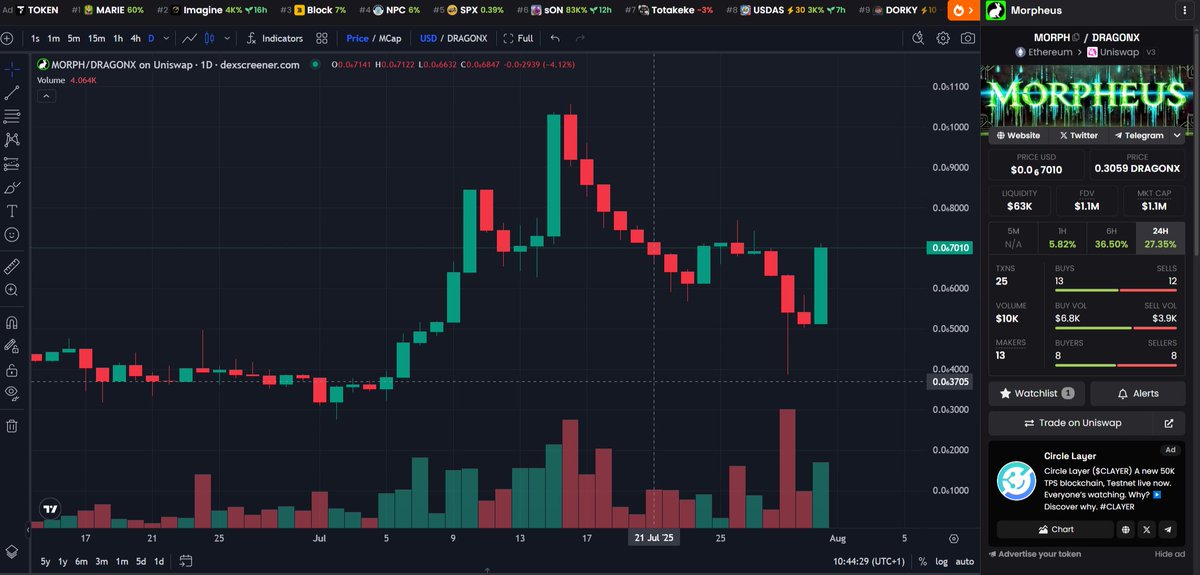Viewport: 1200px width, 575px height.
Task: Toggle log scale
Action: pyautogui.click(x=941, y=561)
